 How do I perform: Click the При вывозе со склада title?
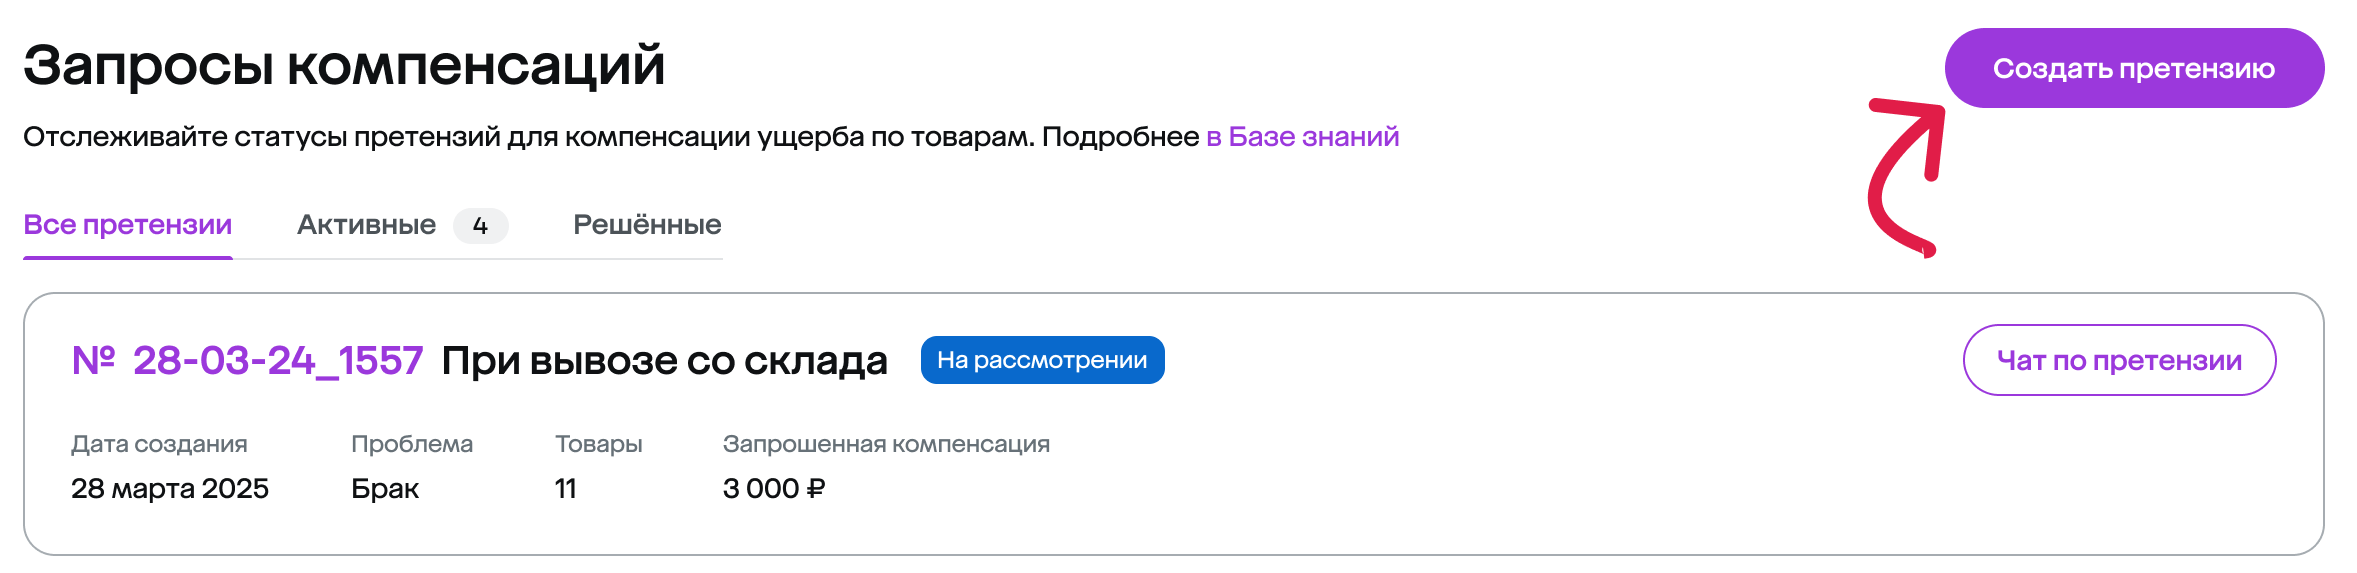pyautogui.click(x=664, y=361)
